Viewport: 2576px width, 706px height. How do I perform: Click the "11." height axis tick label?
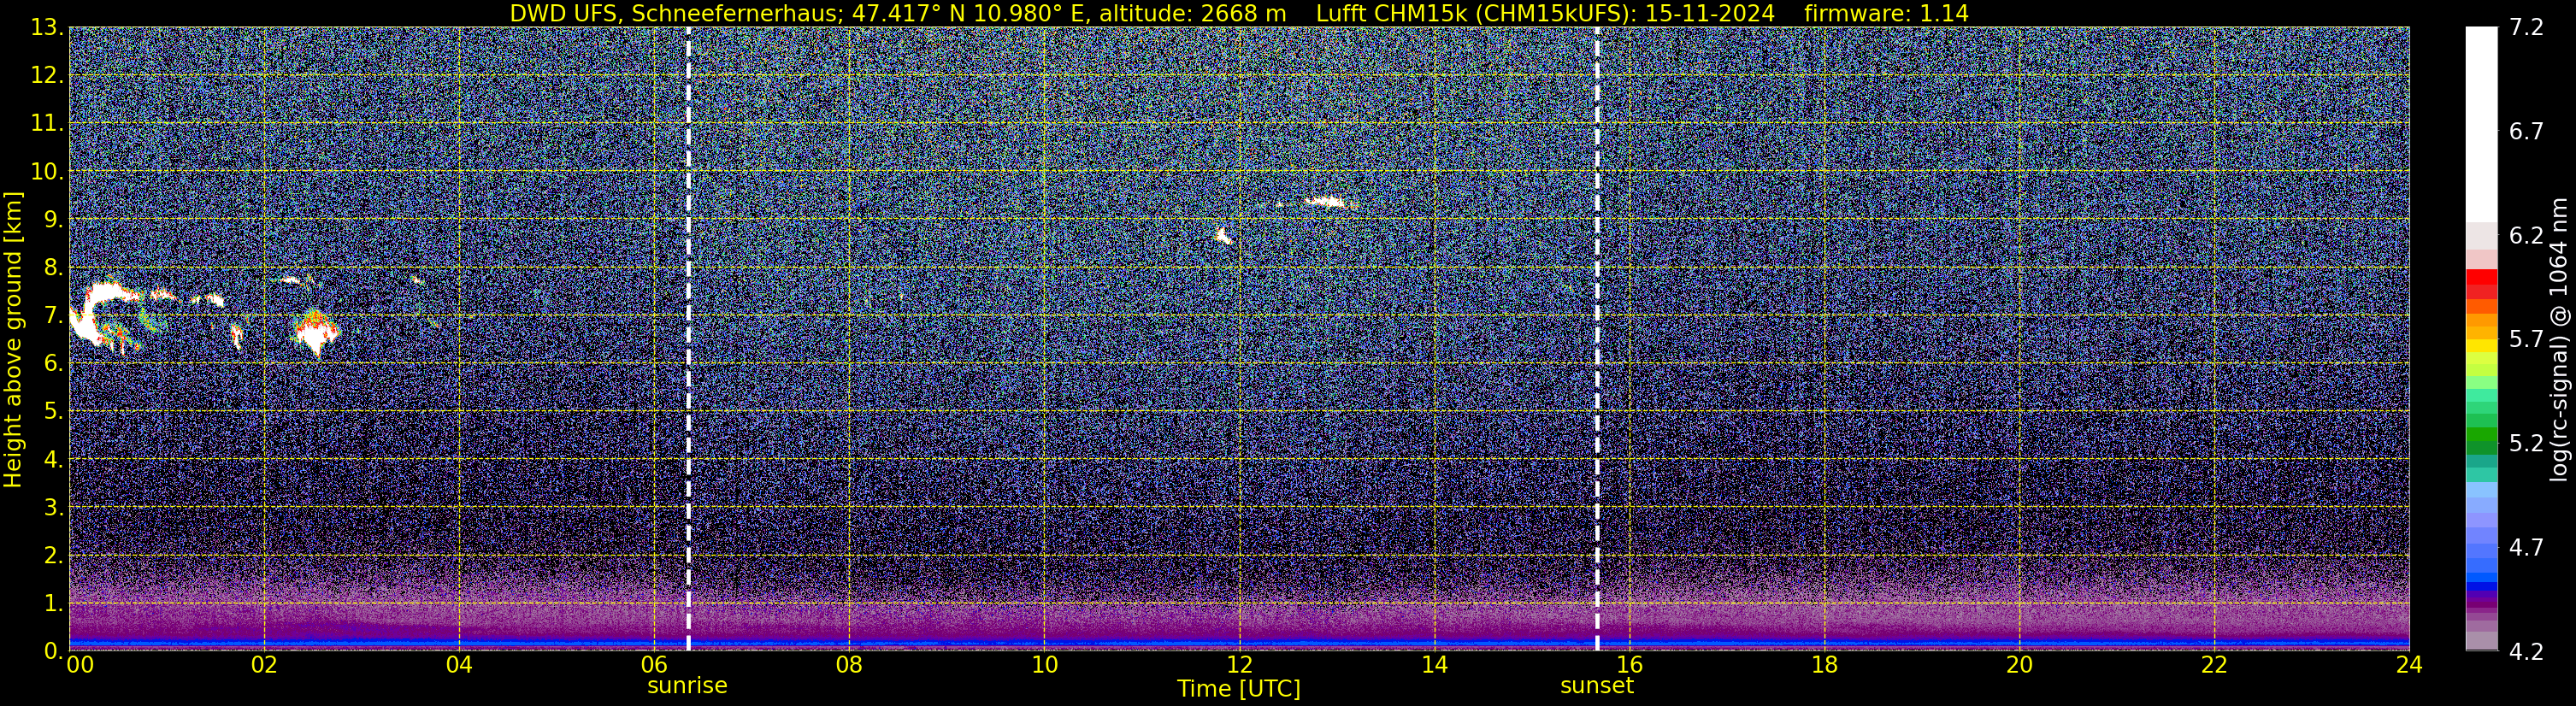(47, 123)
